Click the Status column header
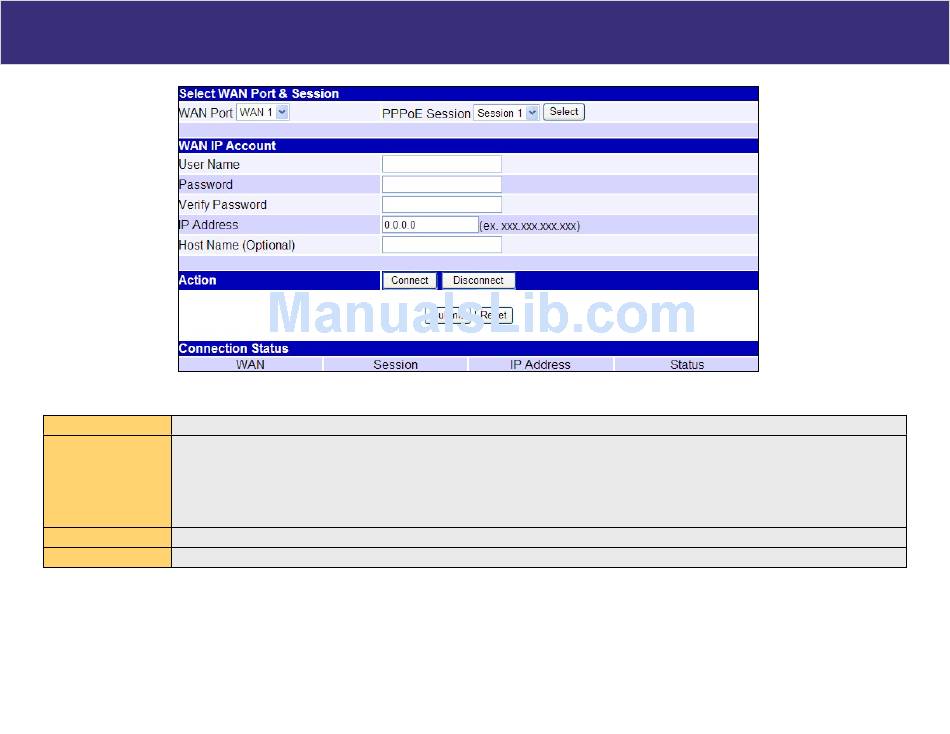Image resolution: width=950 pixels, height=734 pixels. [686, 365]
